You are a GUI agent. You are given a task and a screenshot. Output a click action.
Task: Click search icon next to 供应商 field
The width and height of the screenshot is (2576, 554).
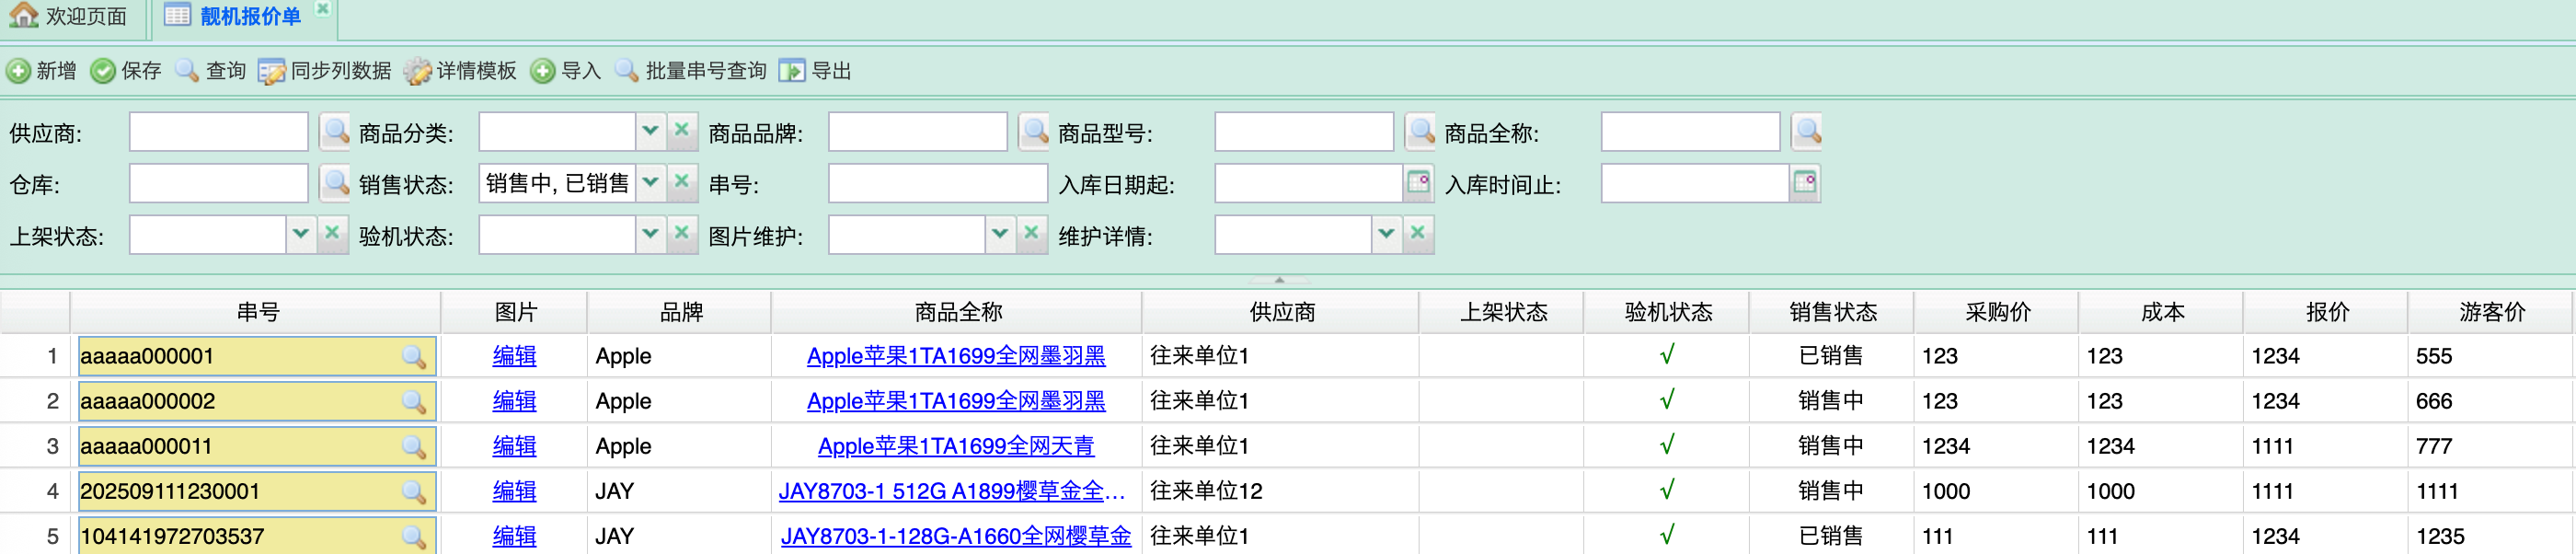click(335, 132)
